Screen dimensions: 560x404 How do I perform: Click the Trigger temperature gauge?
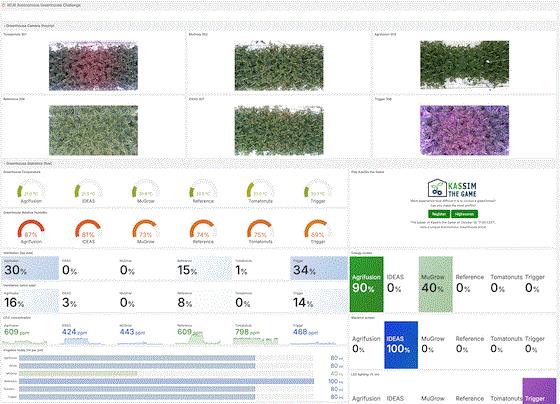[318, 191]
